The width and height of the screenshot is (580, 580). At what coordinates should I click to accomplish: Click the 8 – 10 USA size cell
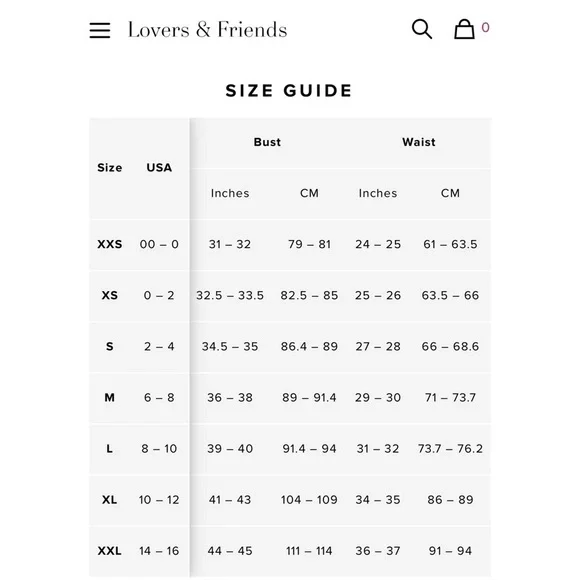pyautogui.click(x=159, y=449)
